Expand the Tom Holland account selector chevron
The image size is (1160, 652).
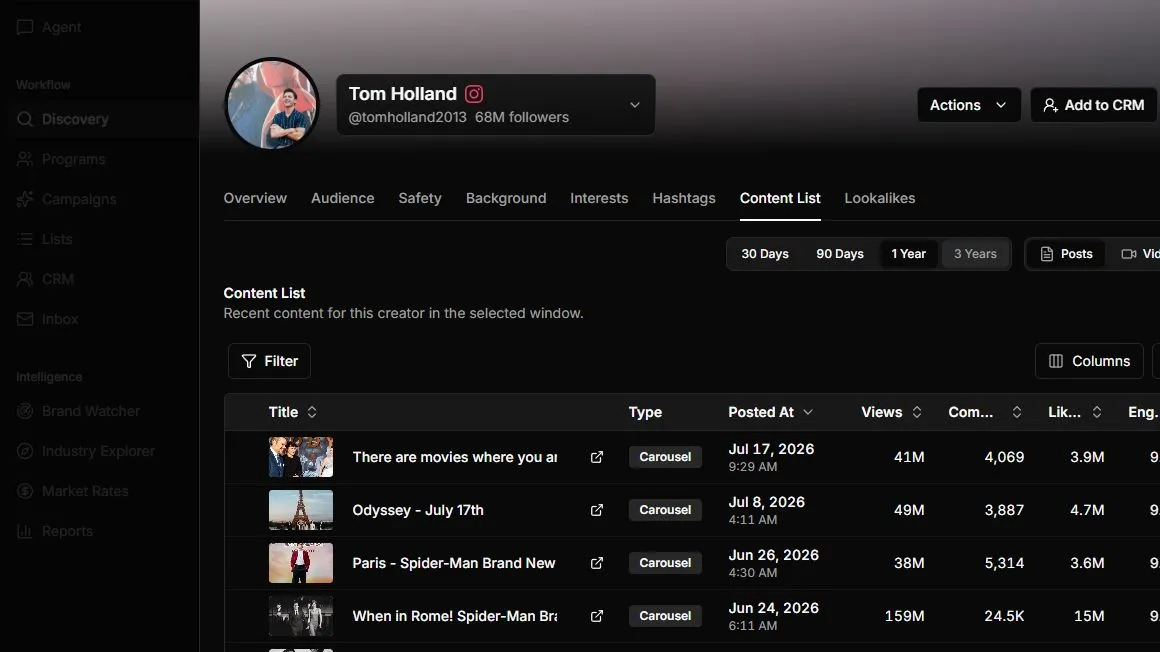point(635,105)
